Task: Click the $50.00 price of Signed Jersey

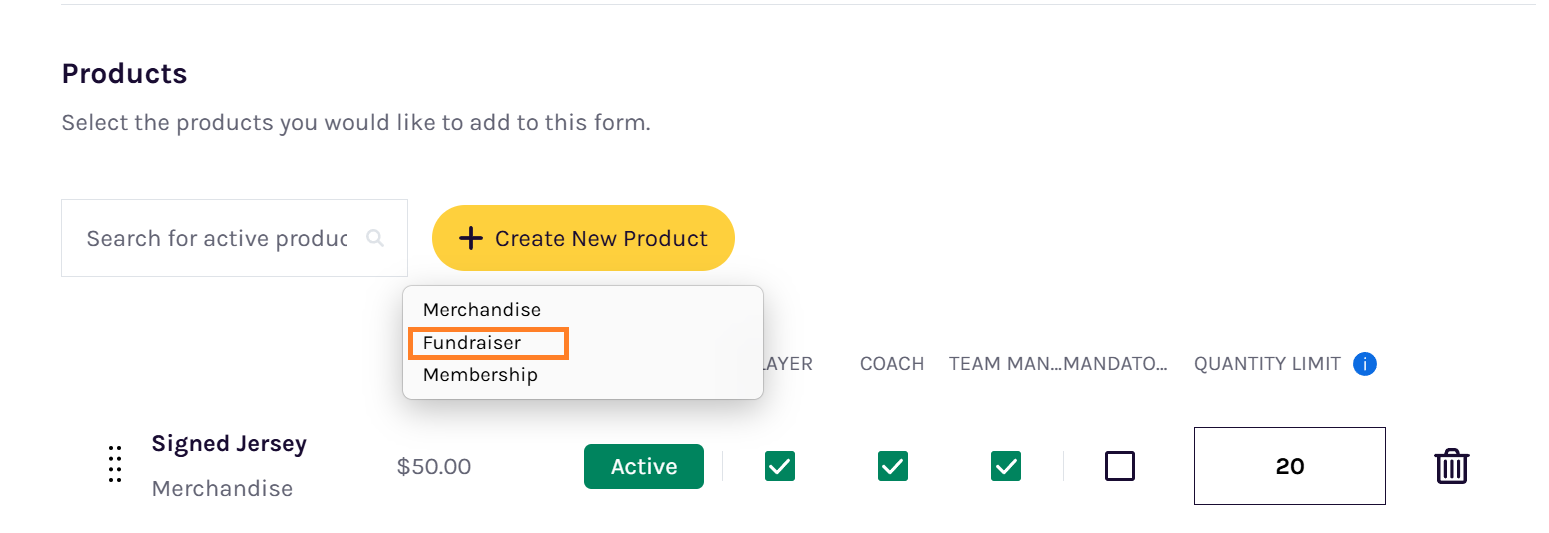Action: (434, 466)
